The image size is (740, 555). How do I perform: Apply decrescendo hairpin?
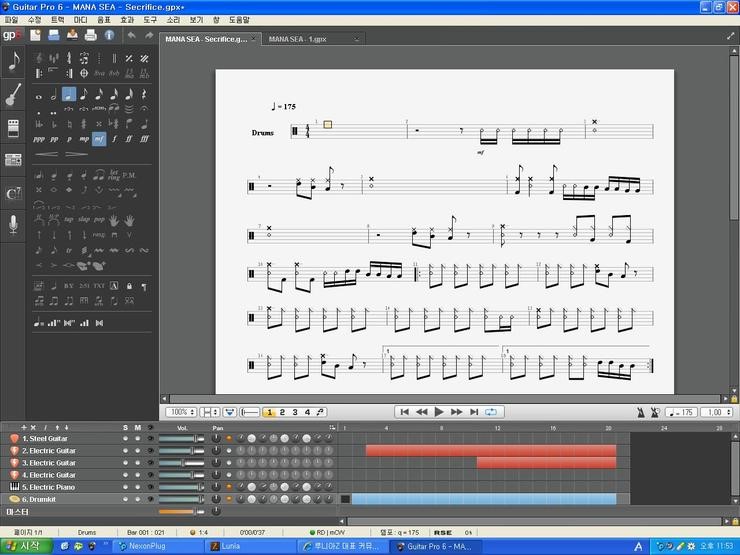[x=76, y=154]
